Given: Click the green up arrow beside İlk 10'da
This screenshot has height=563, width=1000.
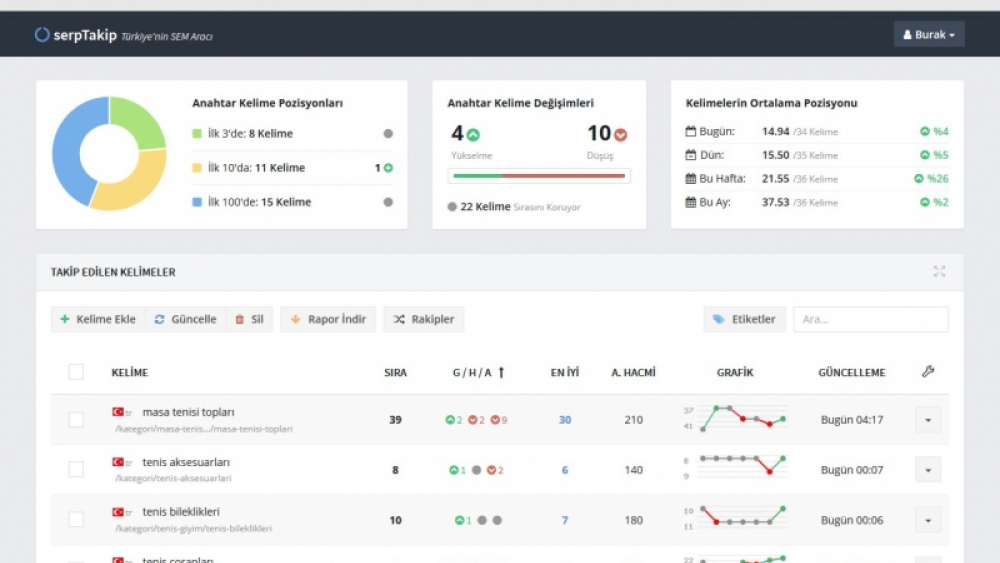Looking at the screenshot, I should [388, 168].
